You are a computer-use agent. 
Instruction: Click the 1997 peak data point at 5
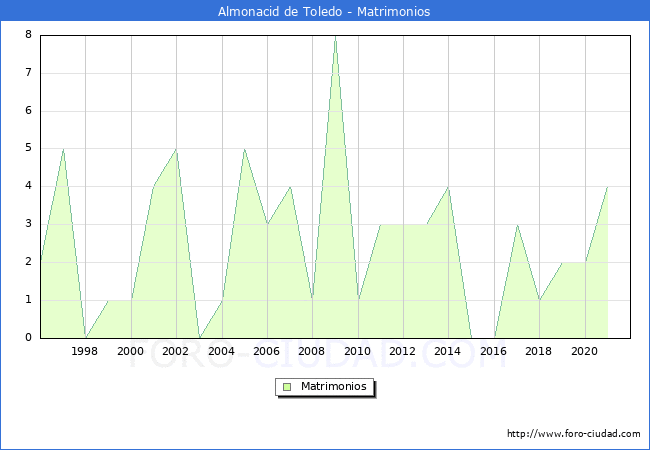(x=63, y=149)
